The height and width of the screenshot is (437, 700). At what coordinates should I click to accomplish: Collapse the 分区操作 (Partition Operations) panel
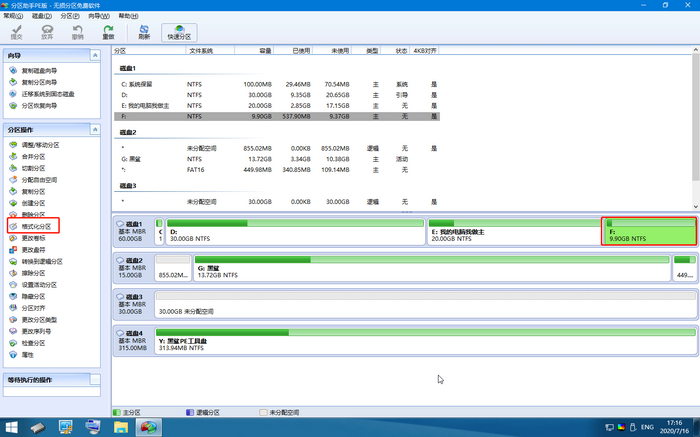[x=94, y=130]
